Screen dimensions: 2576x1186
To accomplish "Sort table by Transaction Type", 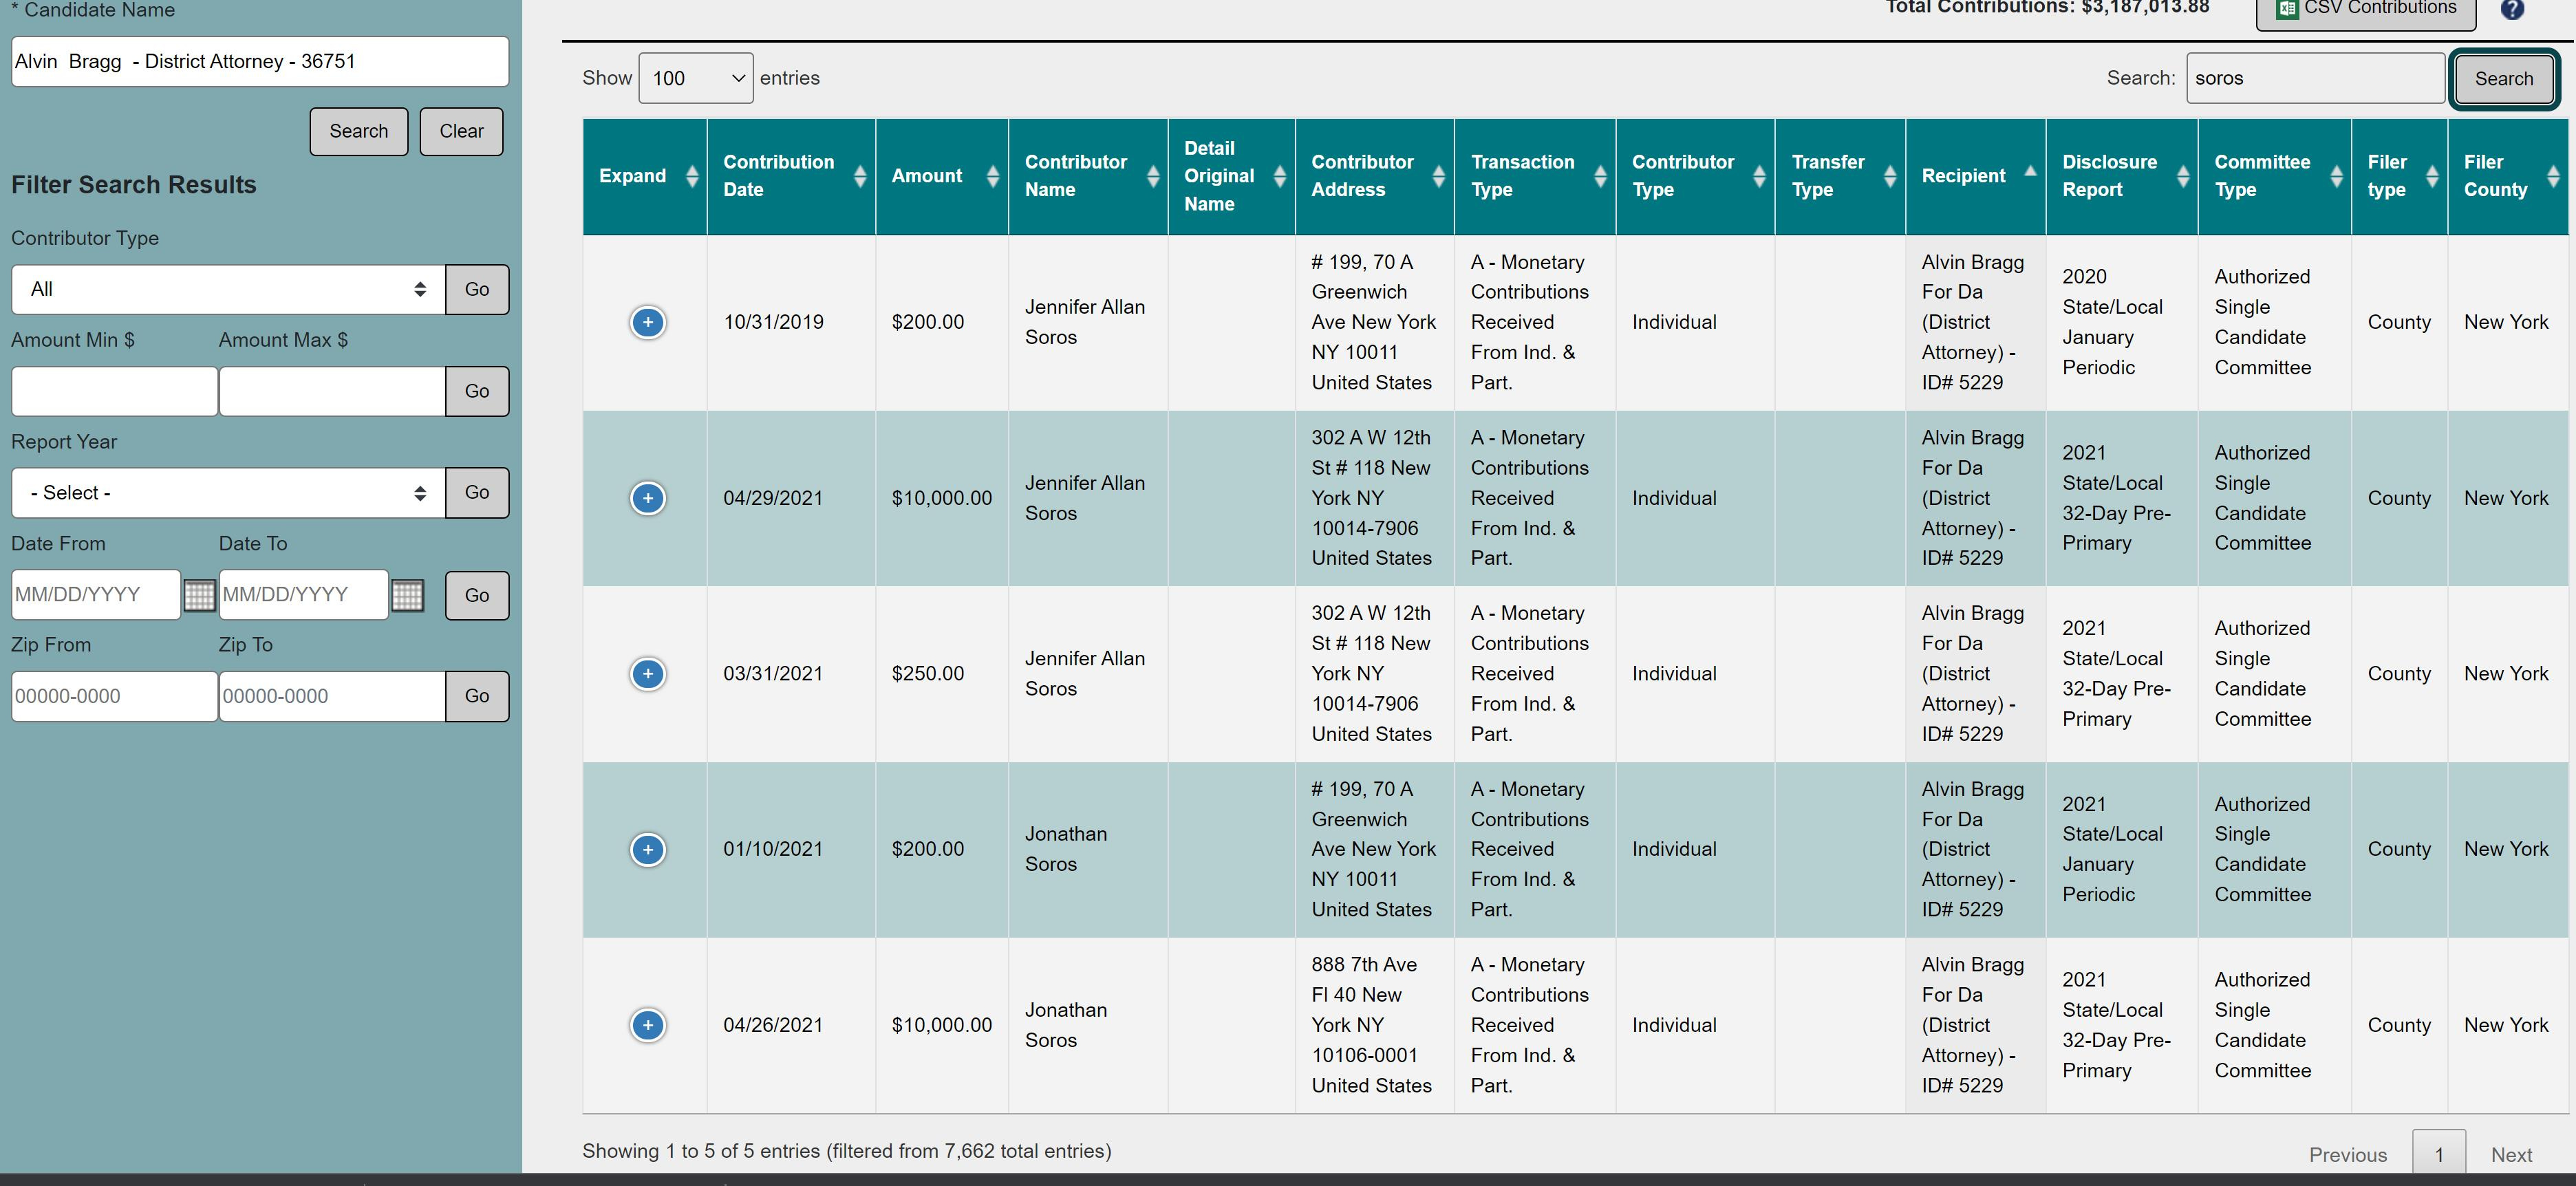I will (1535, 176).
